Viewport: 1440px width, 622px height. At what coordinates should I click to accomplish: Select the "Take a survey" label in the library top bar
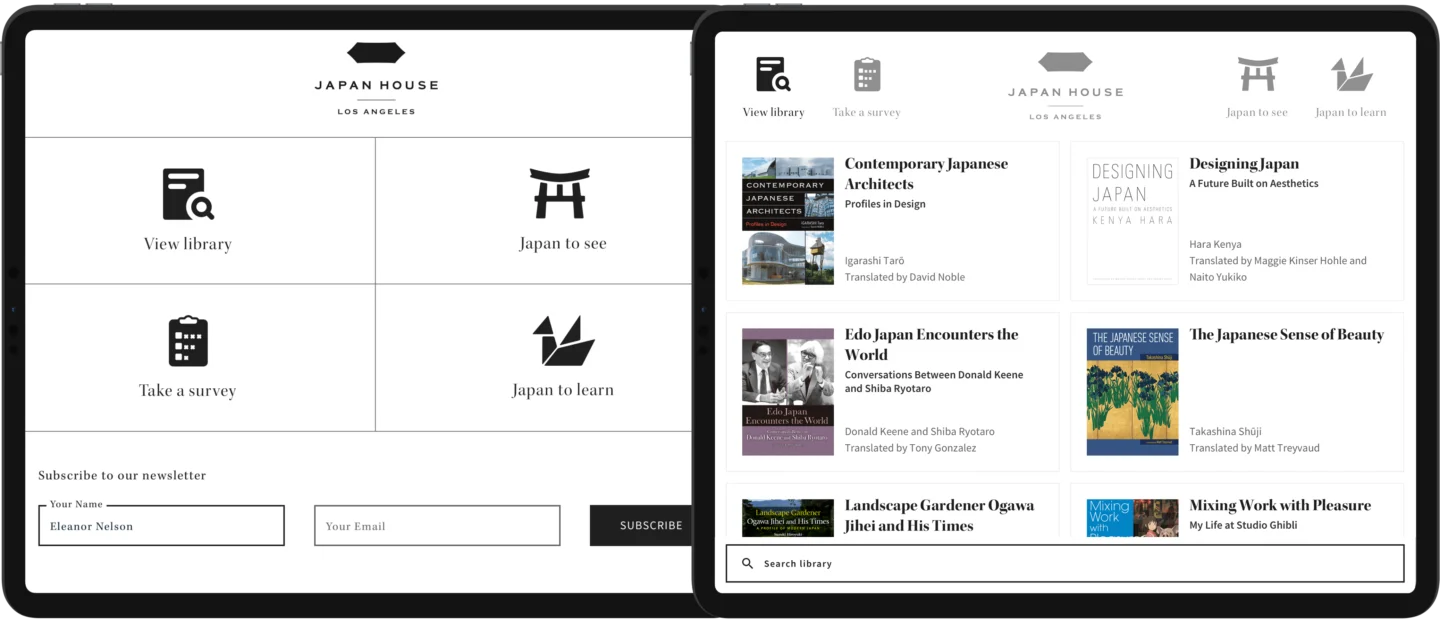[867, 113]
